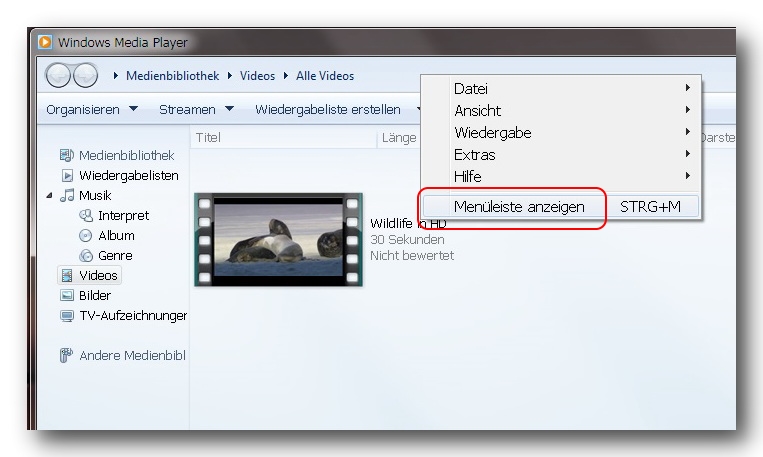Click the Medienbibliothek sidebar icon
The width and height of the screenshot is (763, 457).
point(67,155)
